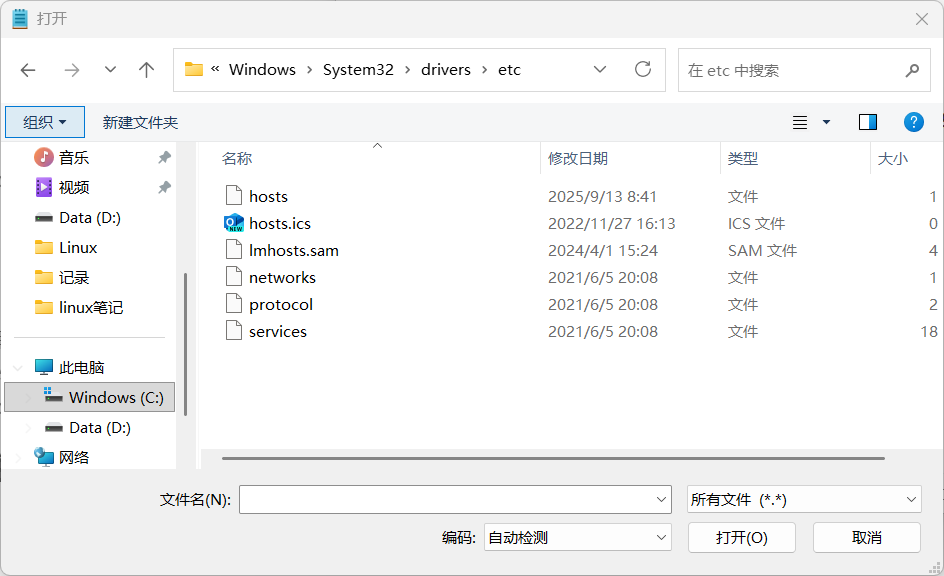Change view layout icon

point(800,123)
